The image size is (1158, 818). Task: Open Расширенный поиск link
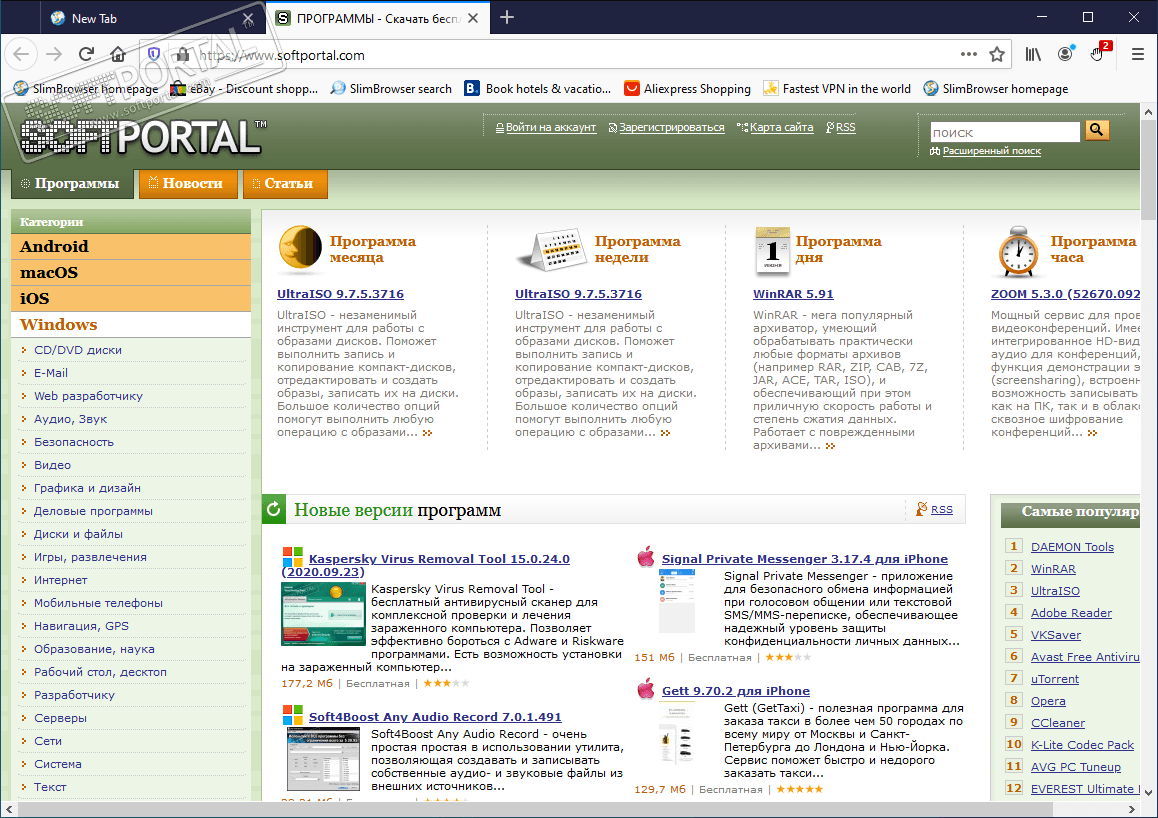[991, 151]
